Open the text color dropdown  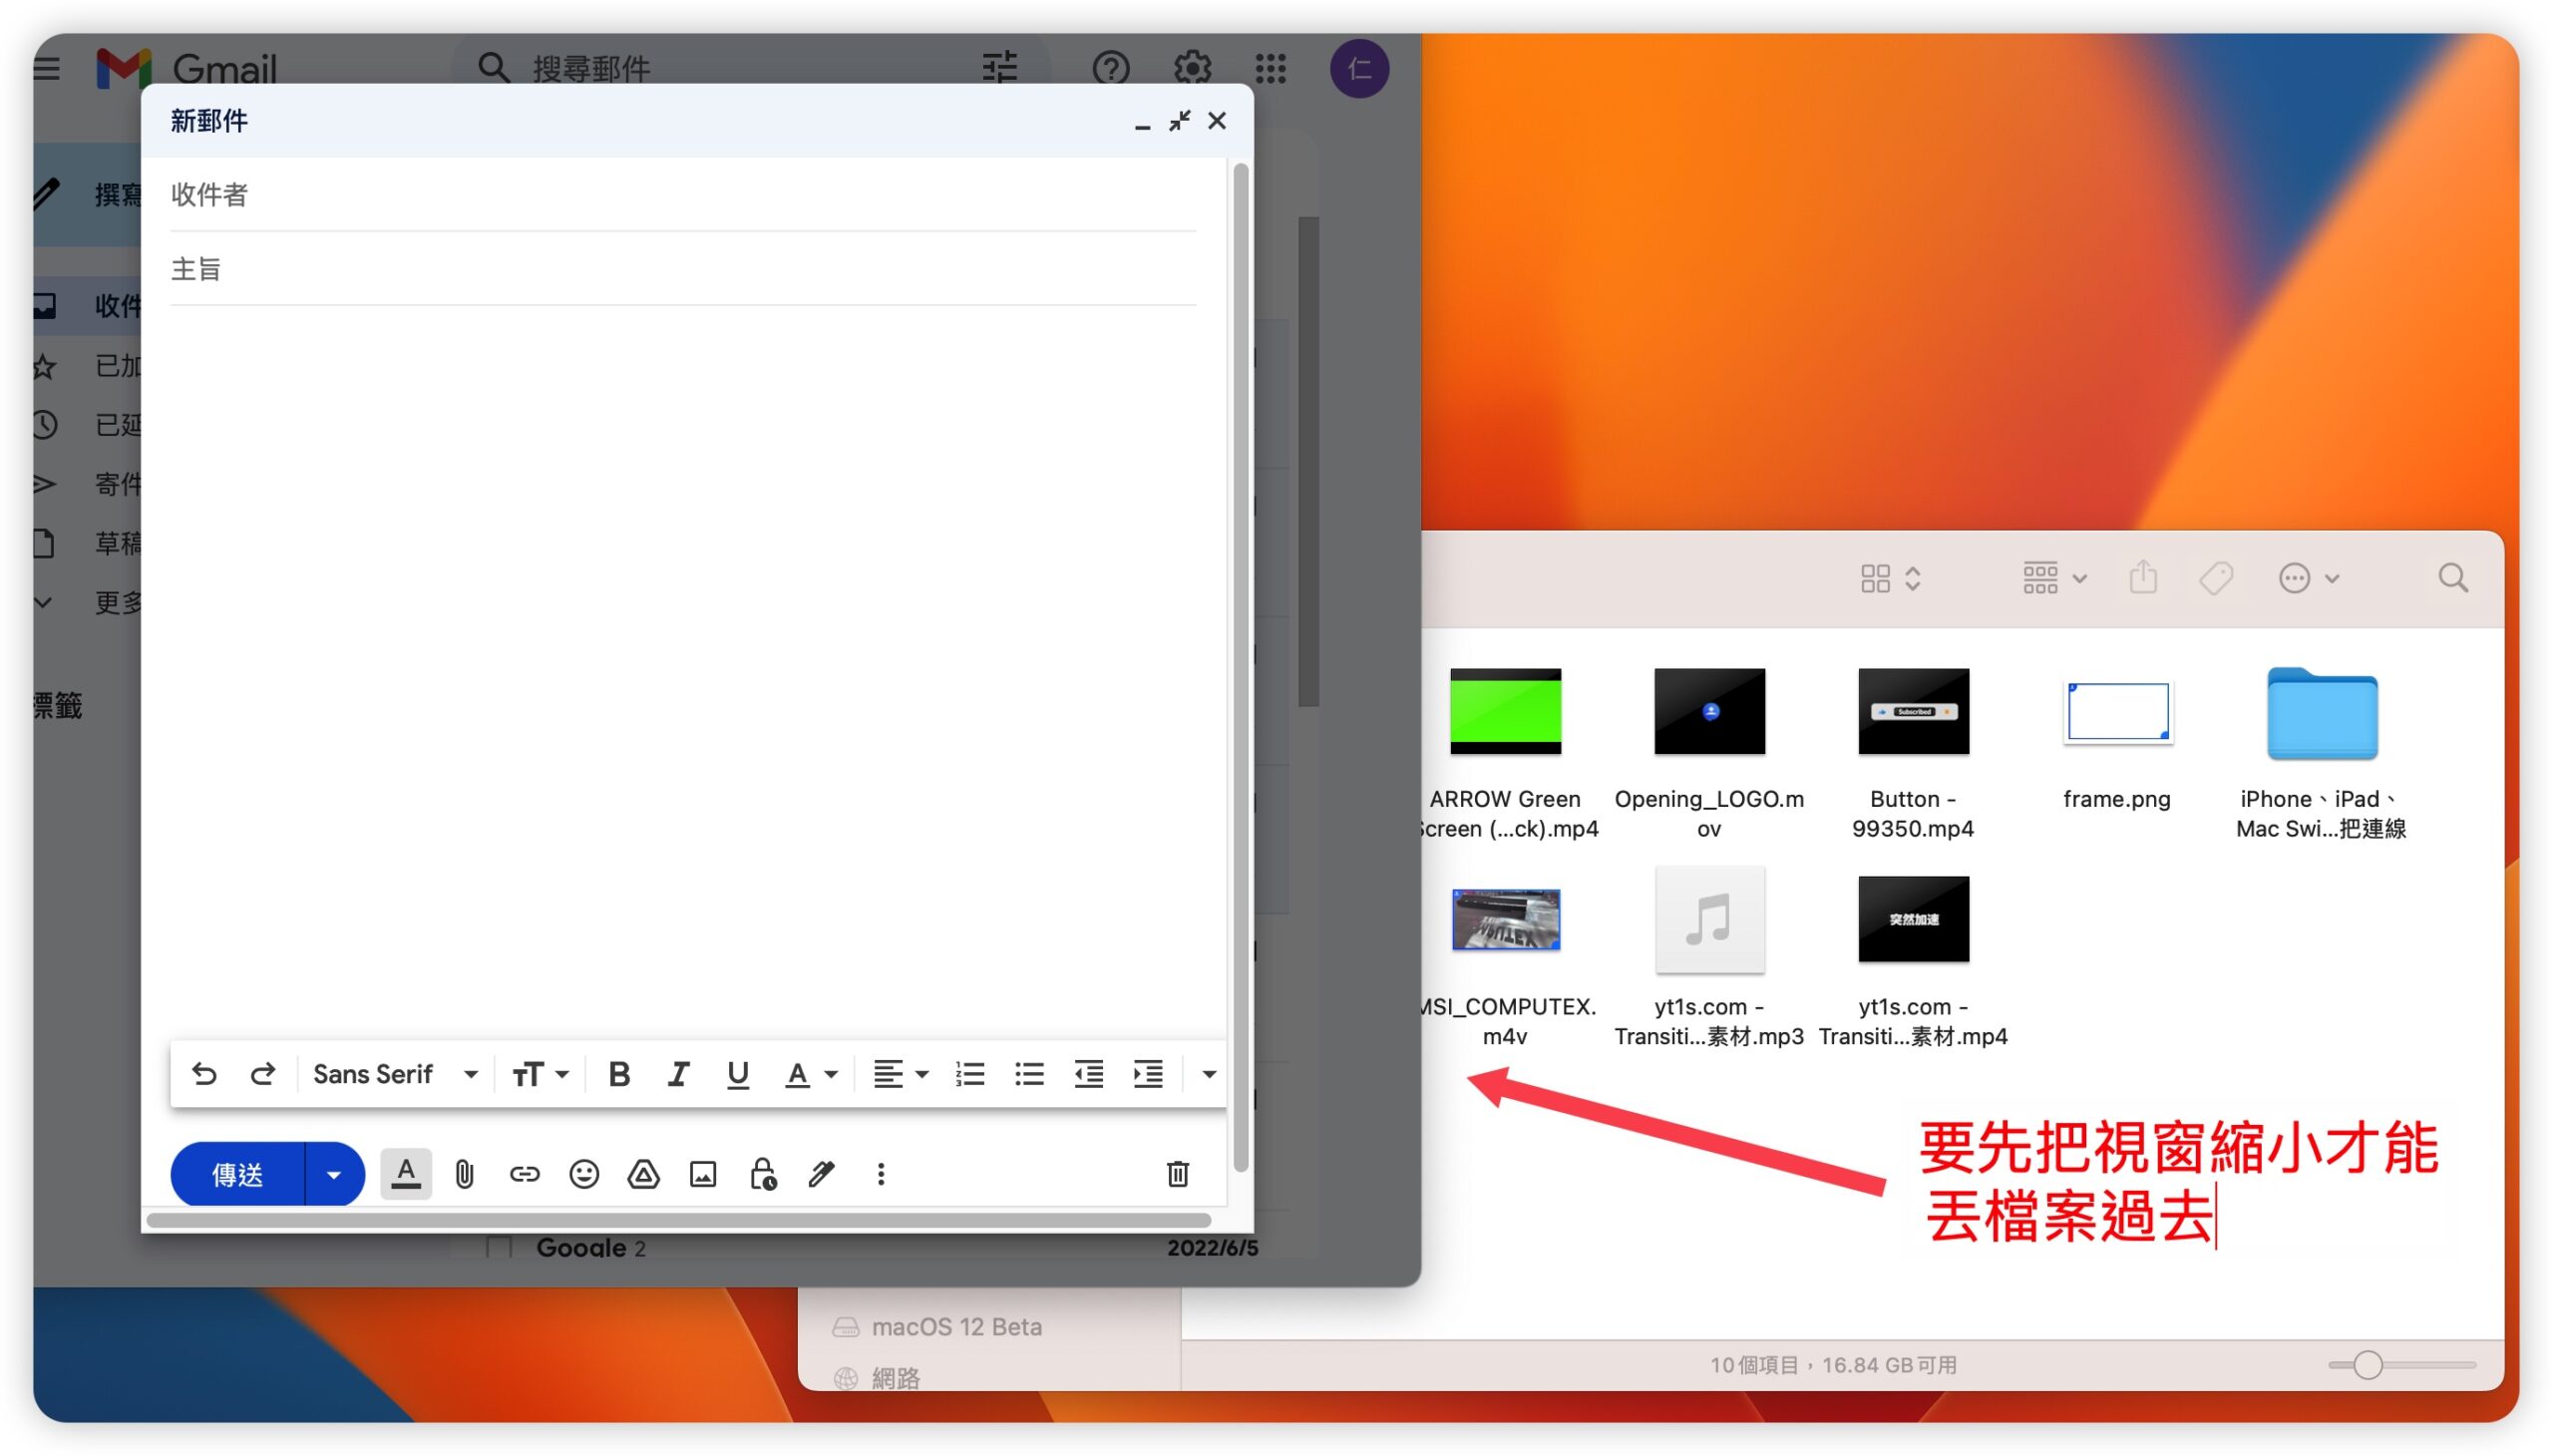(811, 1074)
